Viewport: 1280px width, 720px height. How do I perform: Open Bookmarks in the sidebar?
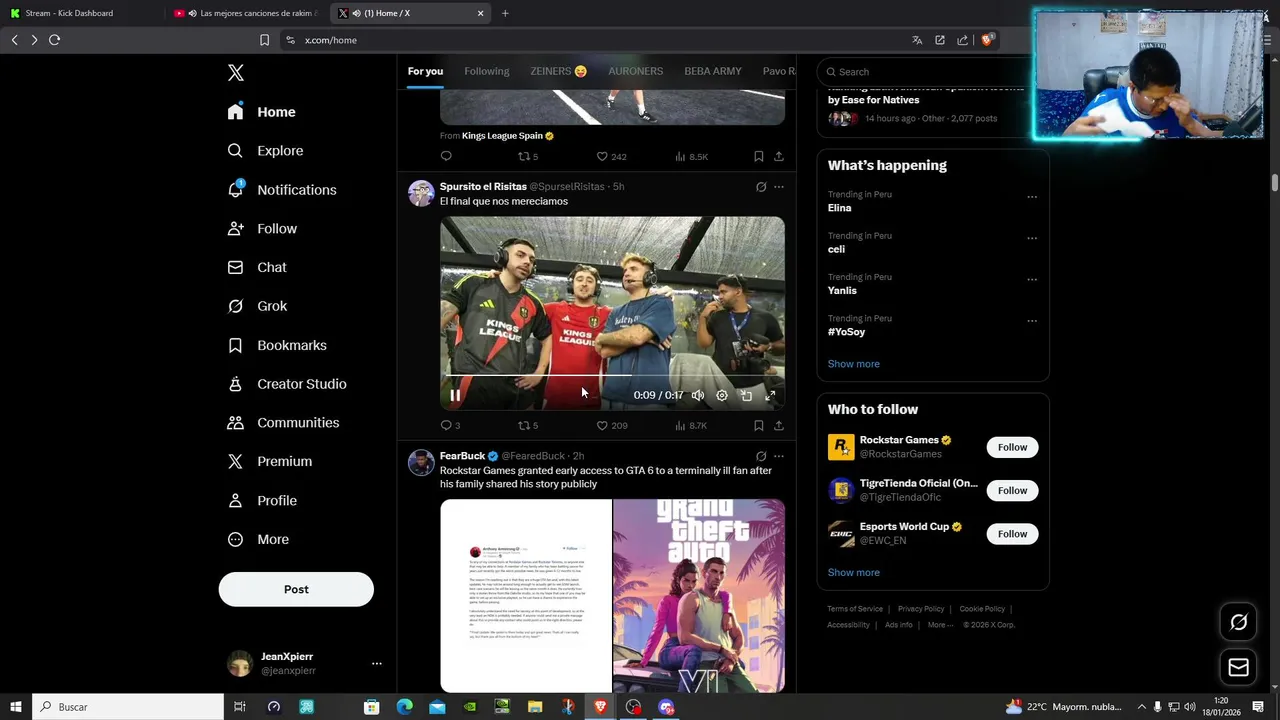coord(277,345)
